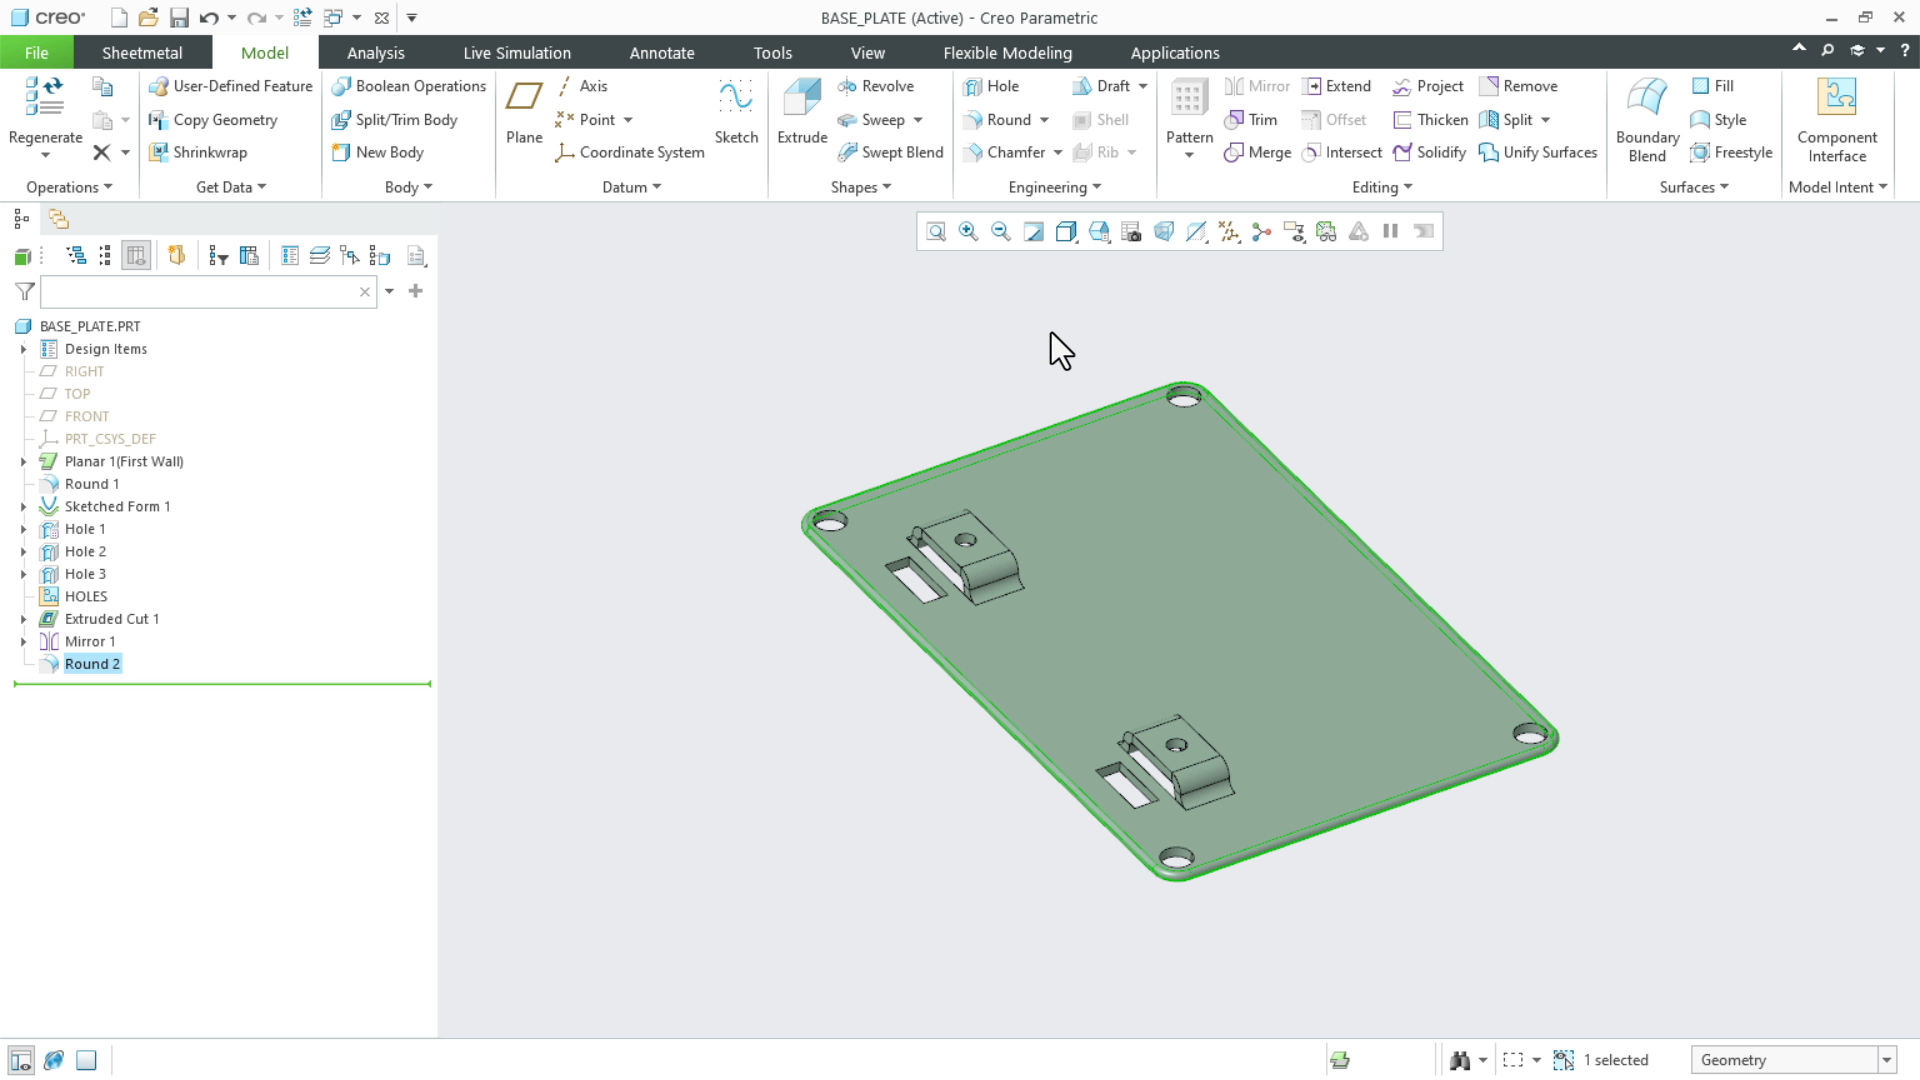Select Extruded Cut 1 in model tree

pos(112,619)
